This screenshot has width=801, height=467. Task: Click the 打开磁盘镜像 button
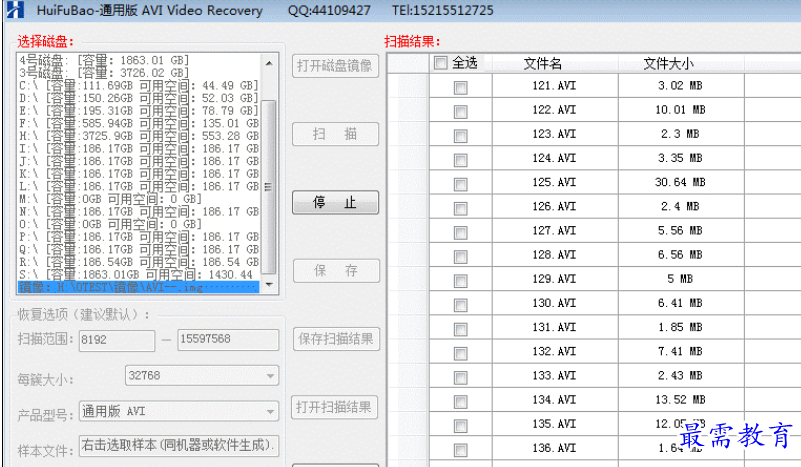point(335,66)
